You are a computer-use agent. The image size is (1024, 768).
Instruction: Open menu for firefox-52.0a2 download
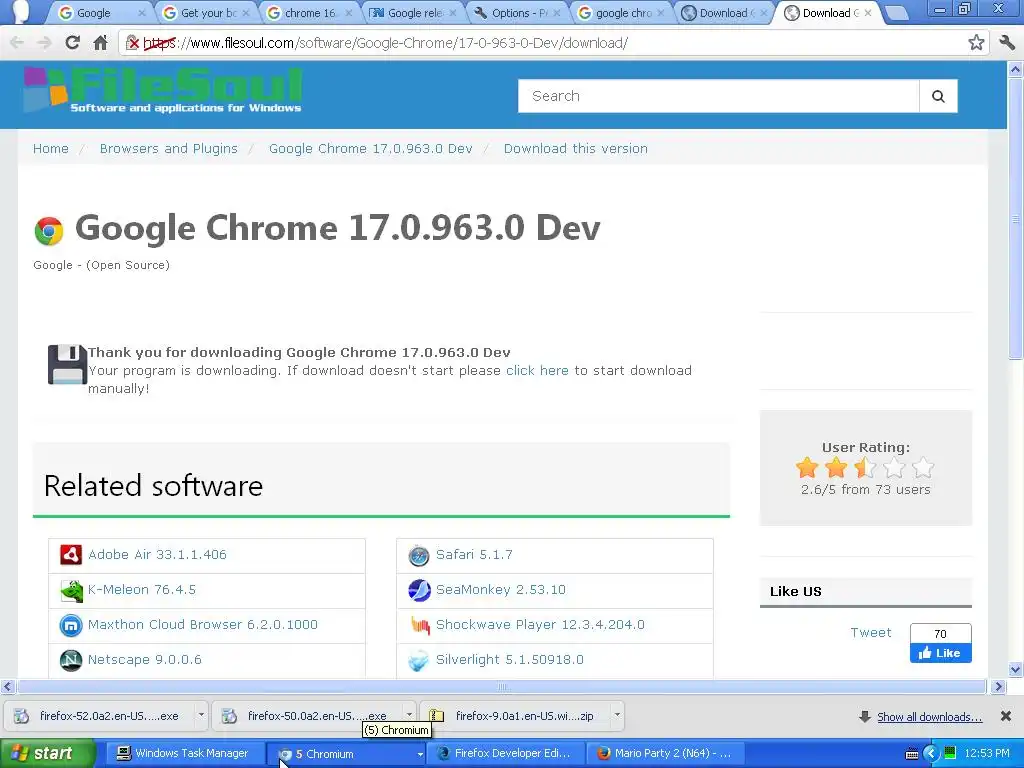[200, 715]
